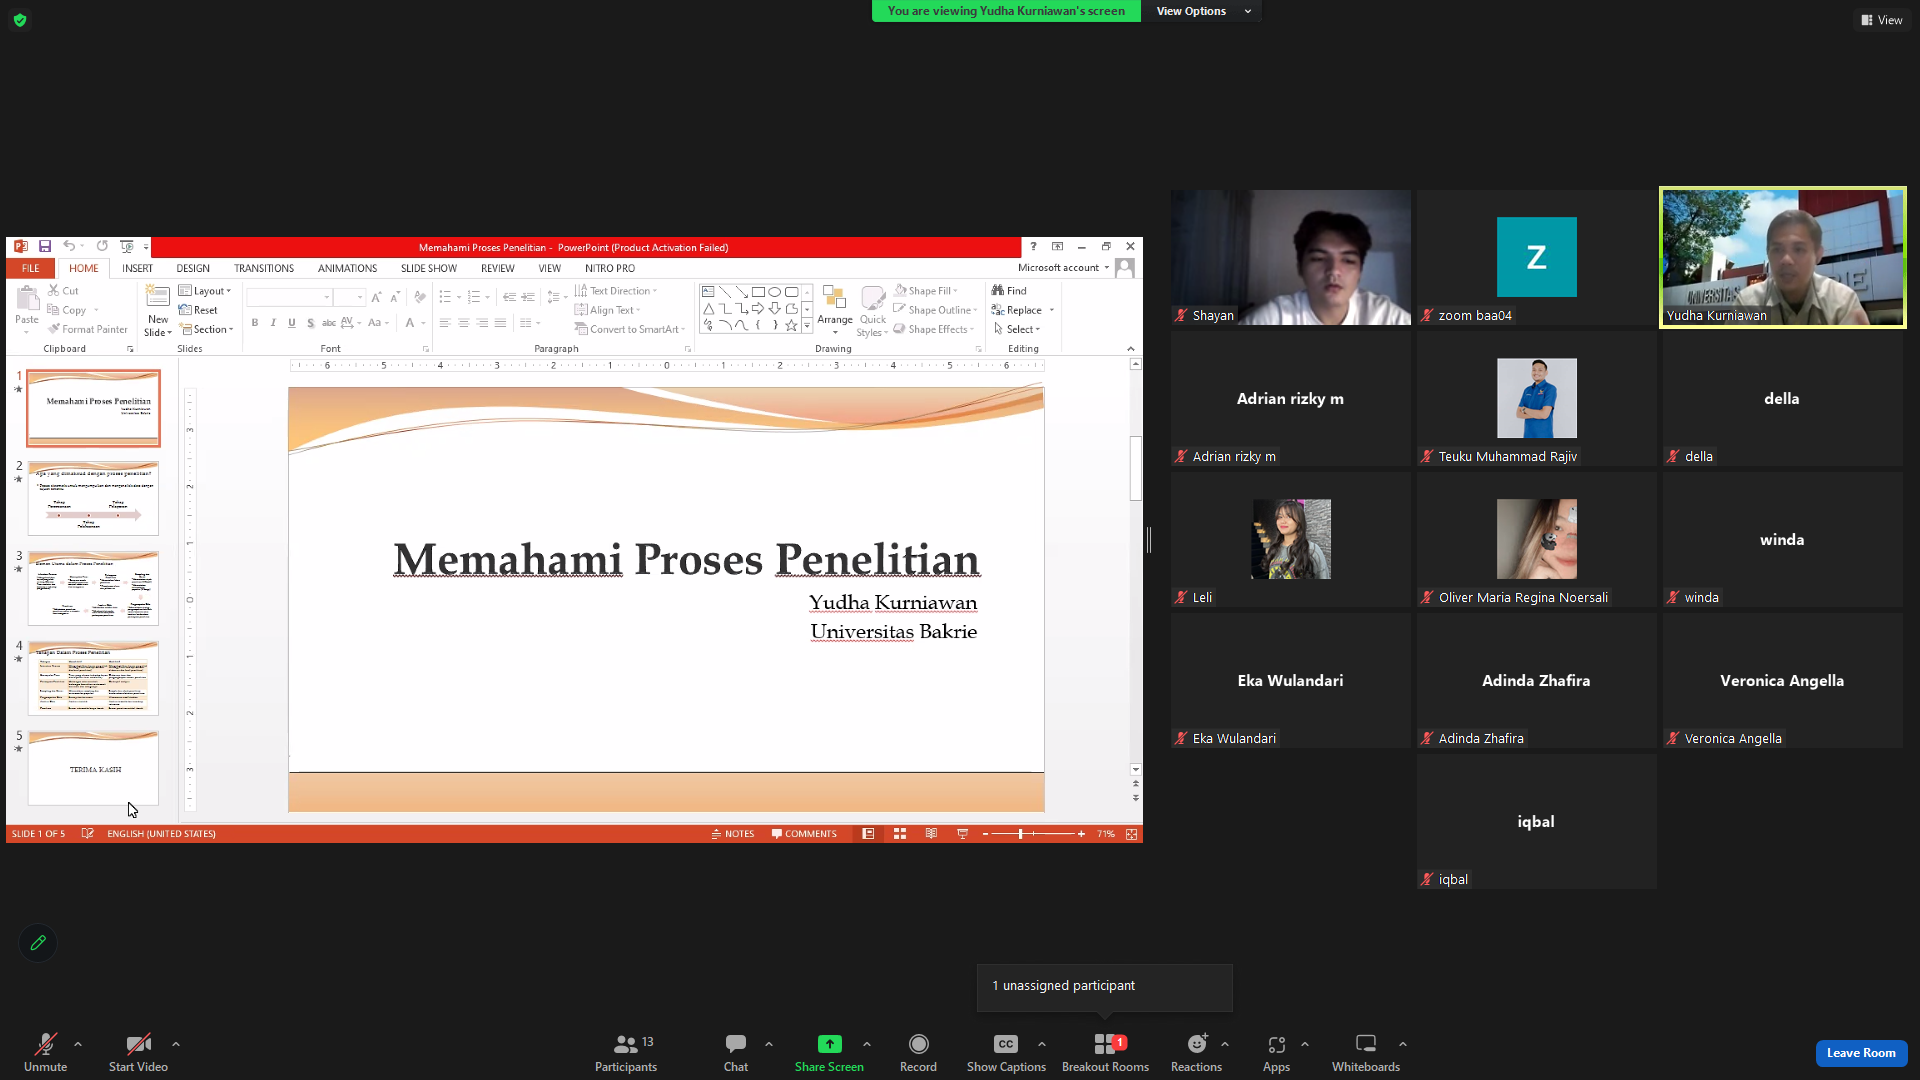Screen dimensions: 1920x1080
Task: Open the Shape Fill dropdown
Action: pos(926,291)
